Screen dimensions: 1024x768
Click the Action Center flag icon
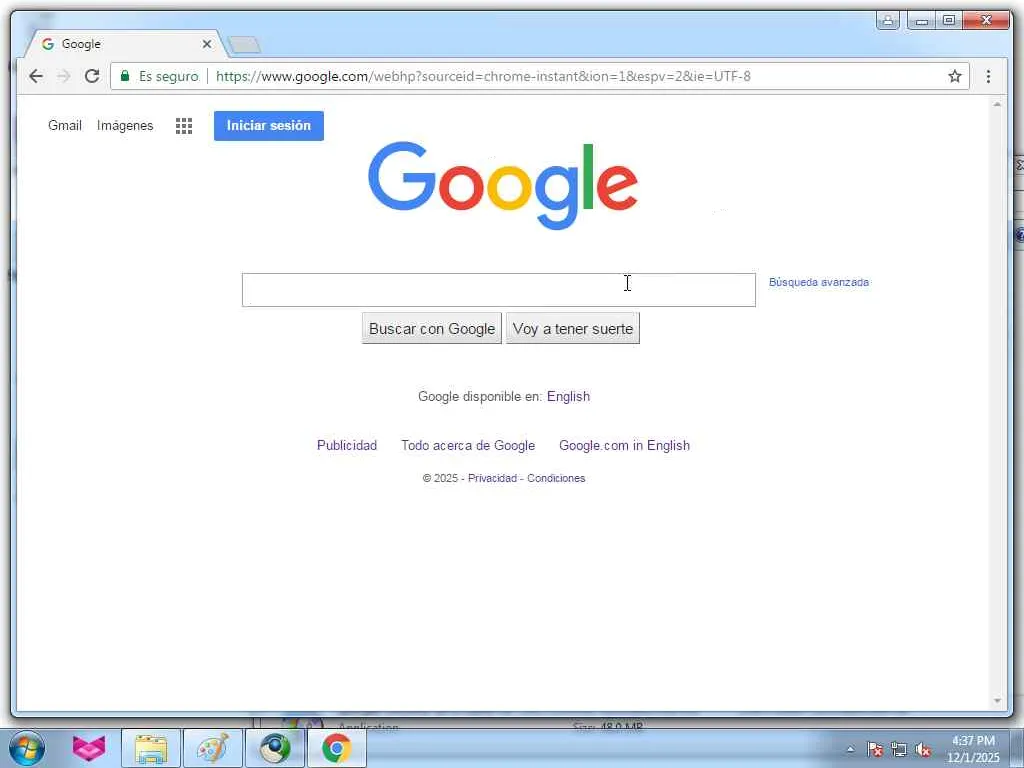[x=875, y=749]
